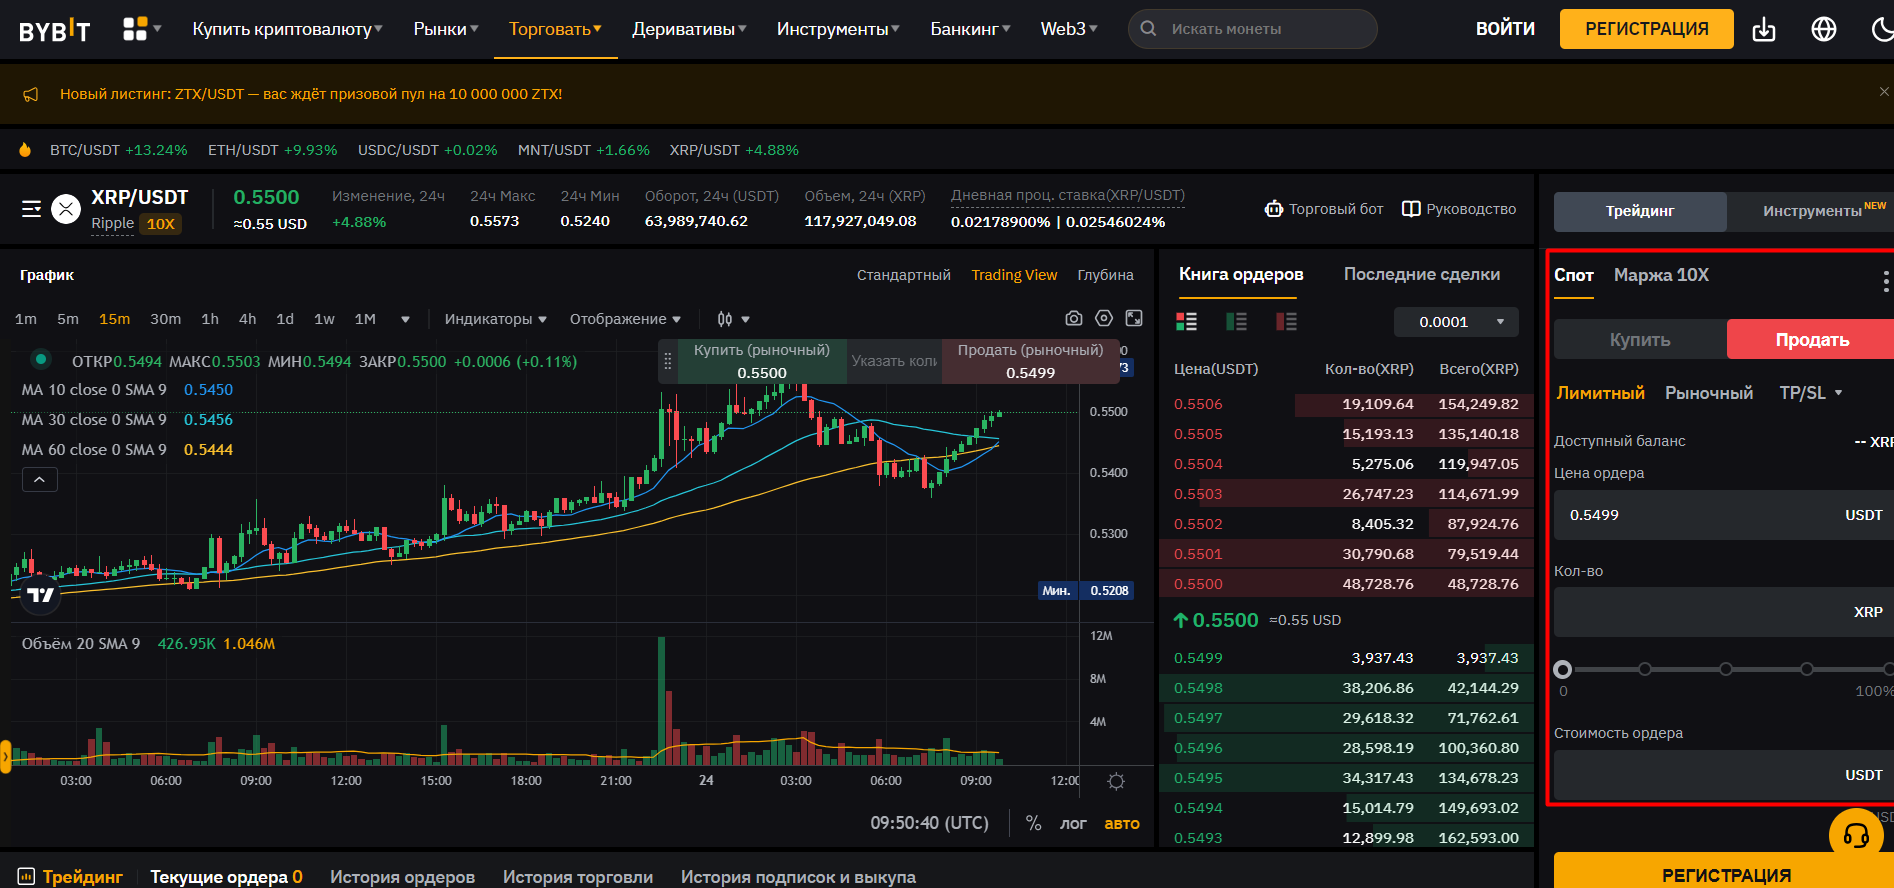Open the TP/SL order type dropdown
This screenshot has width=1894, height=888.
(x=1810, y=393)
